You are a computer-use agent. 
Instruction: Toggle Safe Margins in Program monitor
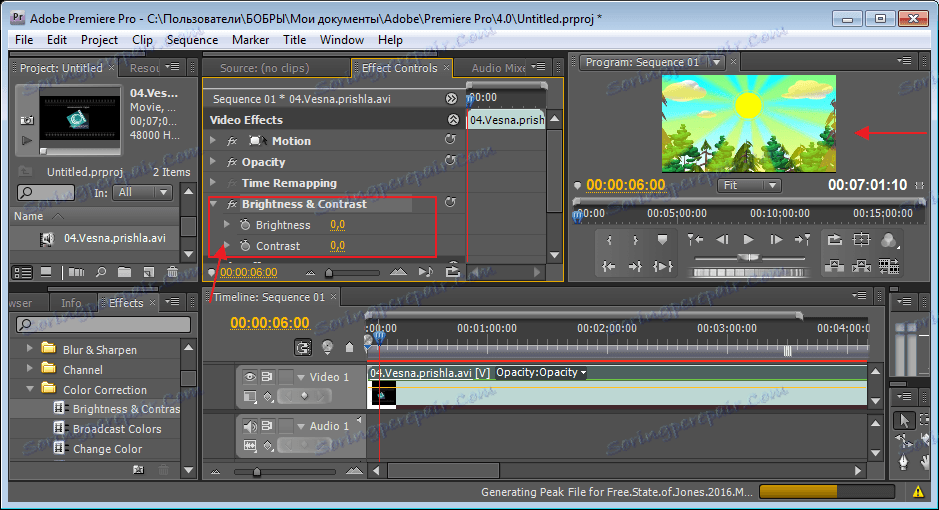pos(861,239)
